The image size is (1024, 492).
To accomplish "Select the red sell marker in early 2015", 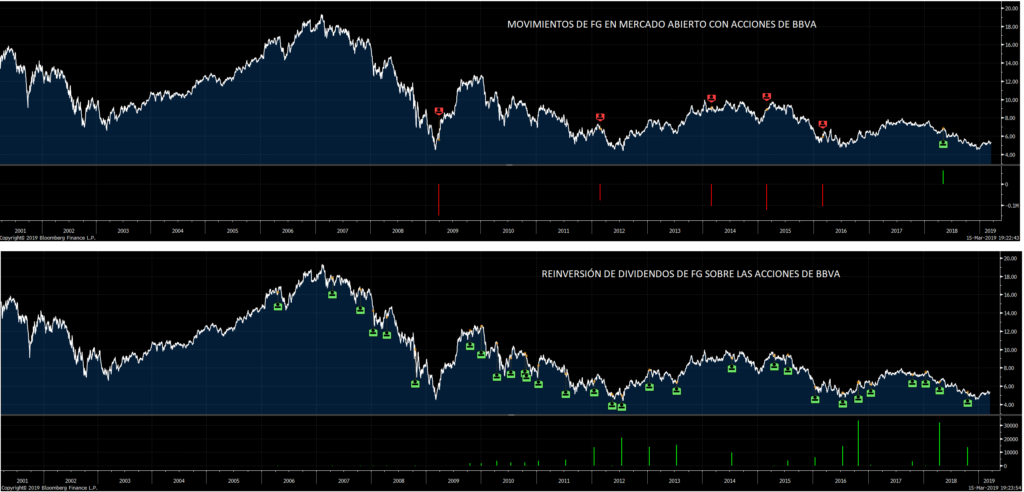I will click(x=767, y=97).
